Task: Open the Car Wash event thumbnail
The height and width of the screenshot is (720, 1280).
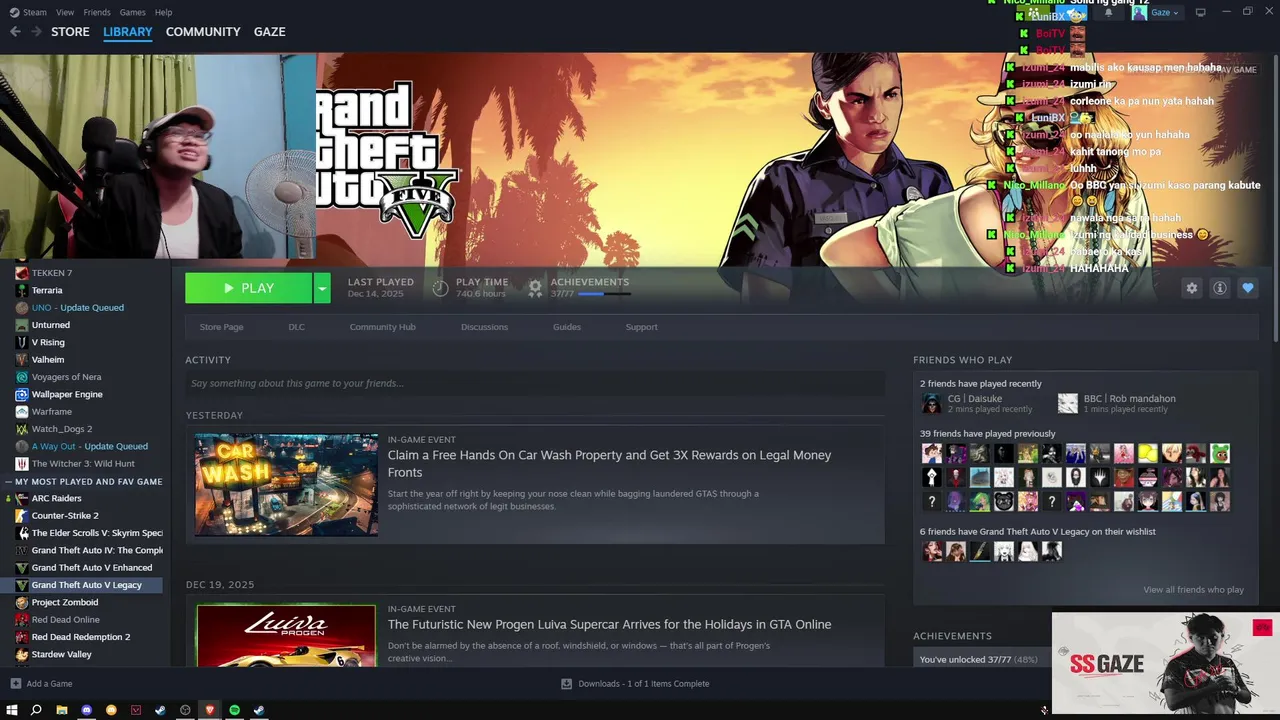Action: [286, 485]
